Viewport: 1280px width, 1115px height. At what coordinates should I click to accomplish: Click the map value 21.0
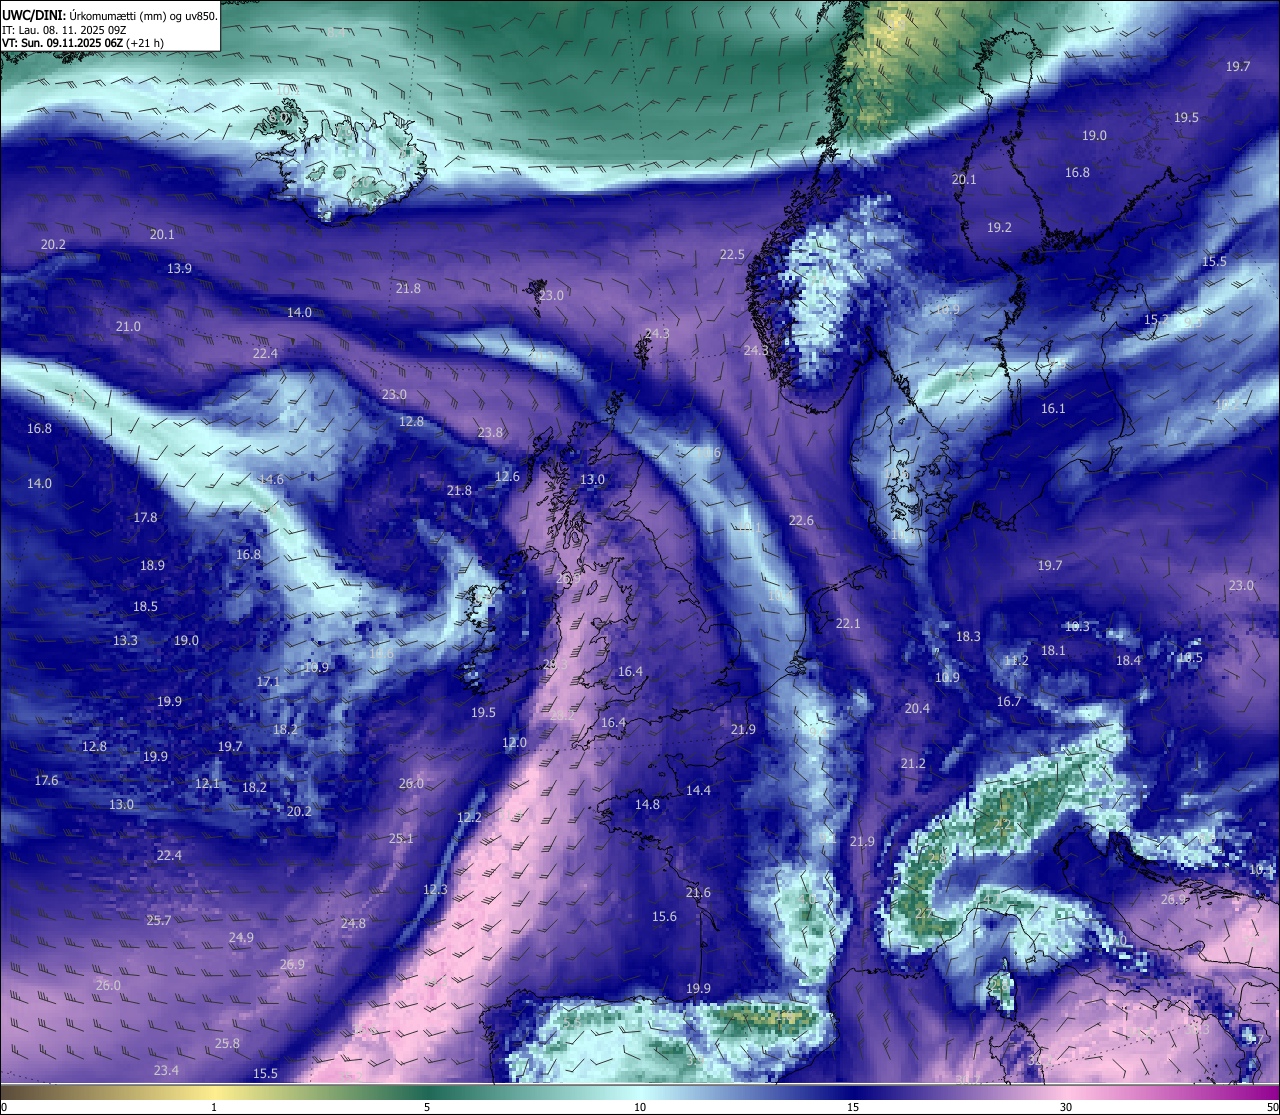coord(128,326)
